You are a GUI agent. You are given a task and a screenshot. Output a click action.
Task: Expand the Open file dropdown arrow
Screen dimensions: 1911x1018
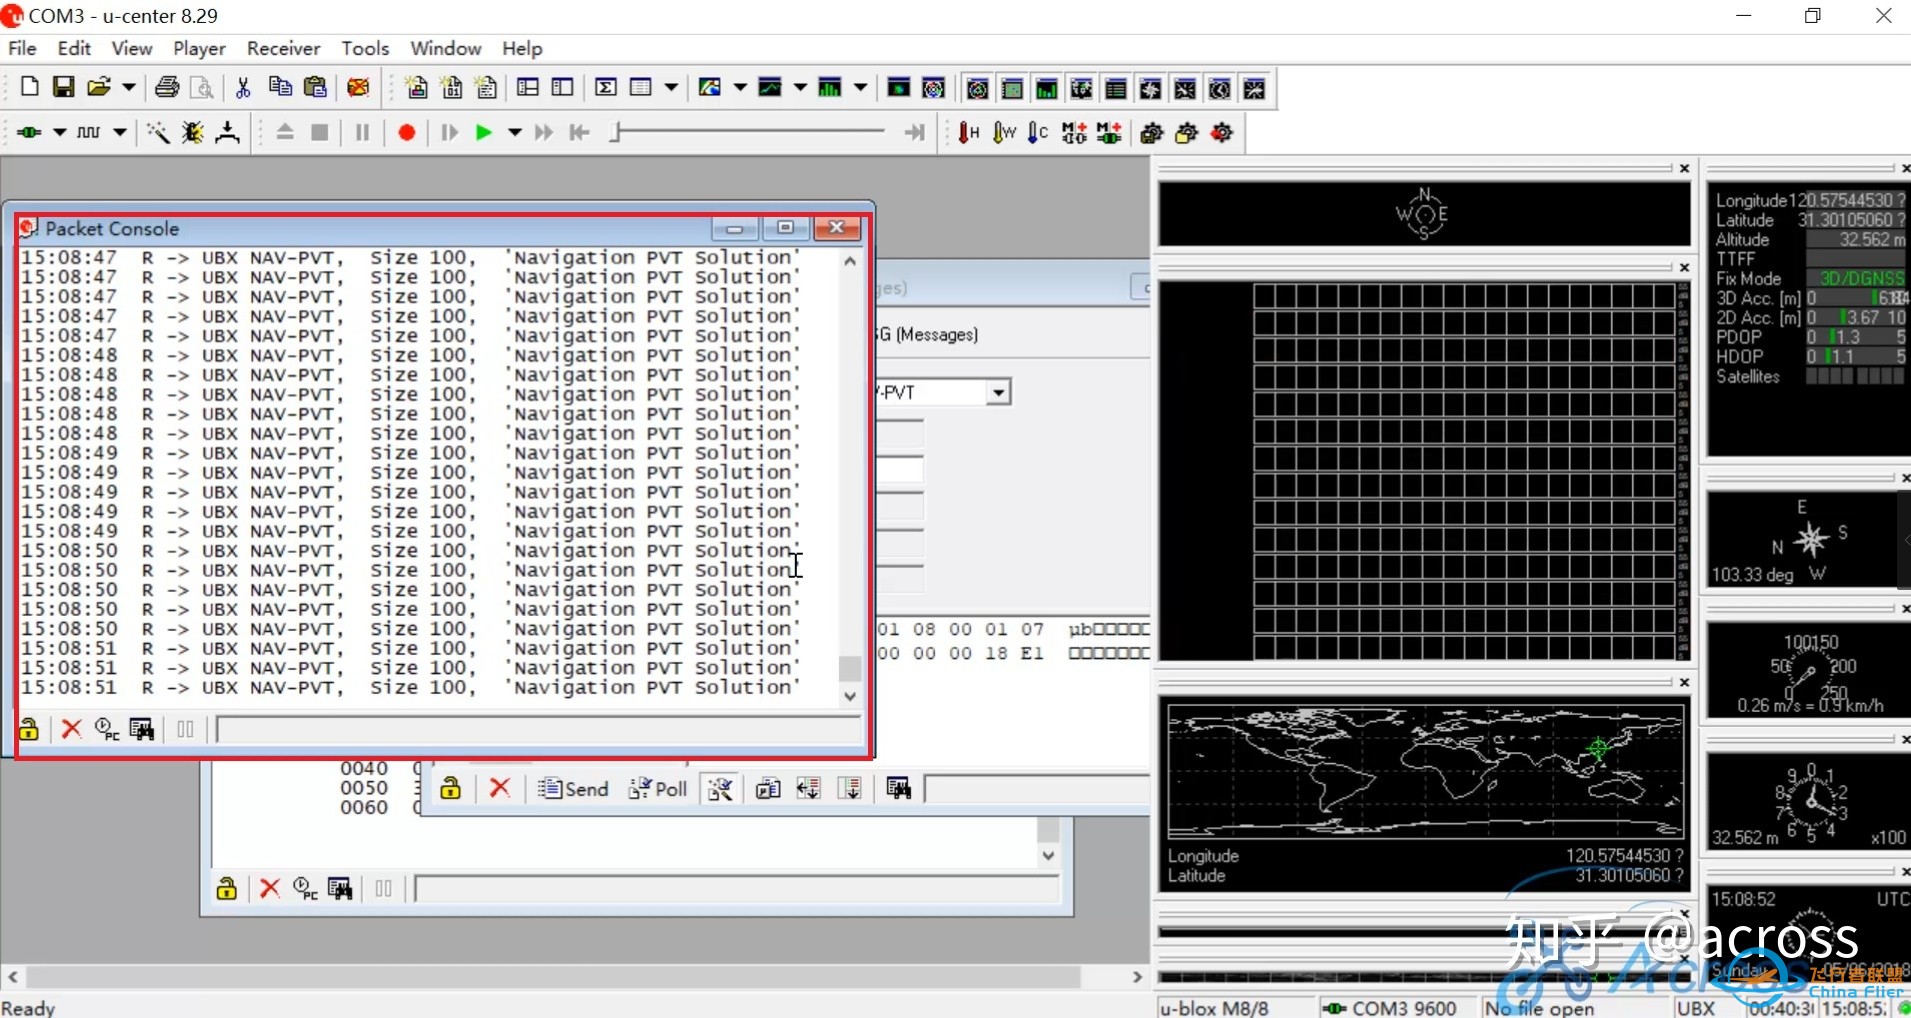[128, 88]
